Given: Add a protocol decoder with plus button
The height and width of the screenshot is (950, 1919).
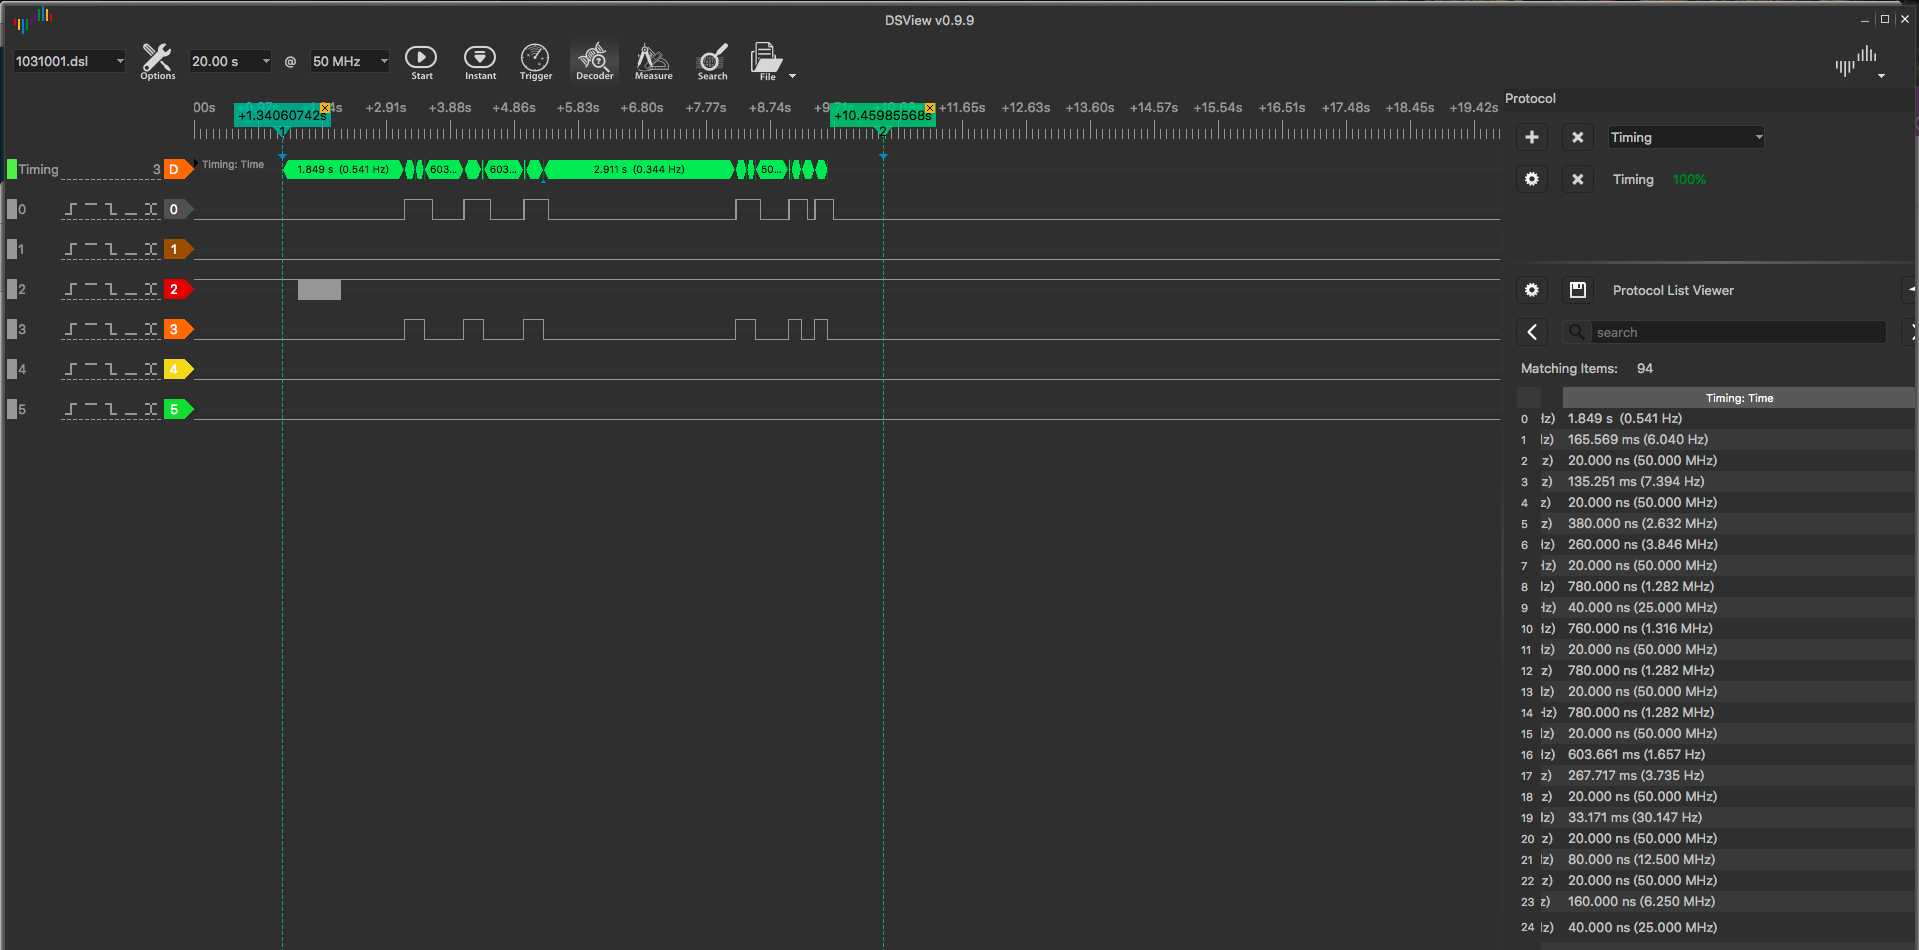Looking at the screenshot, I should tap(1532, 137).
